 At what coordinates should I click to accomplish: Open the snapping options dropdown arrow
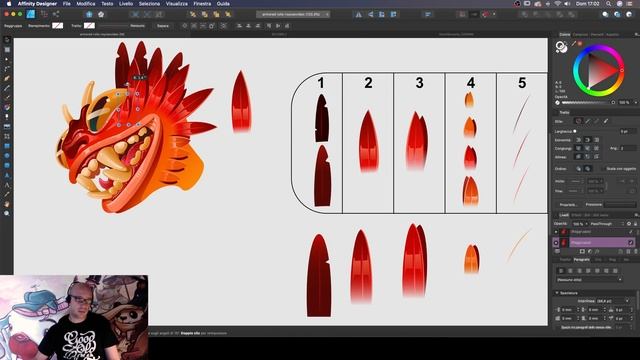[x=494, y=14]
